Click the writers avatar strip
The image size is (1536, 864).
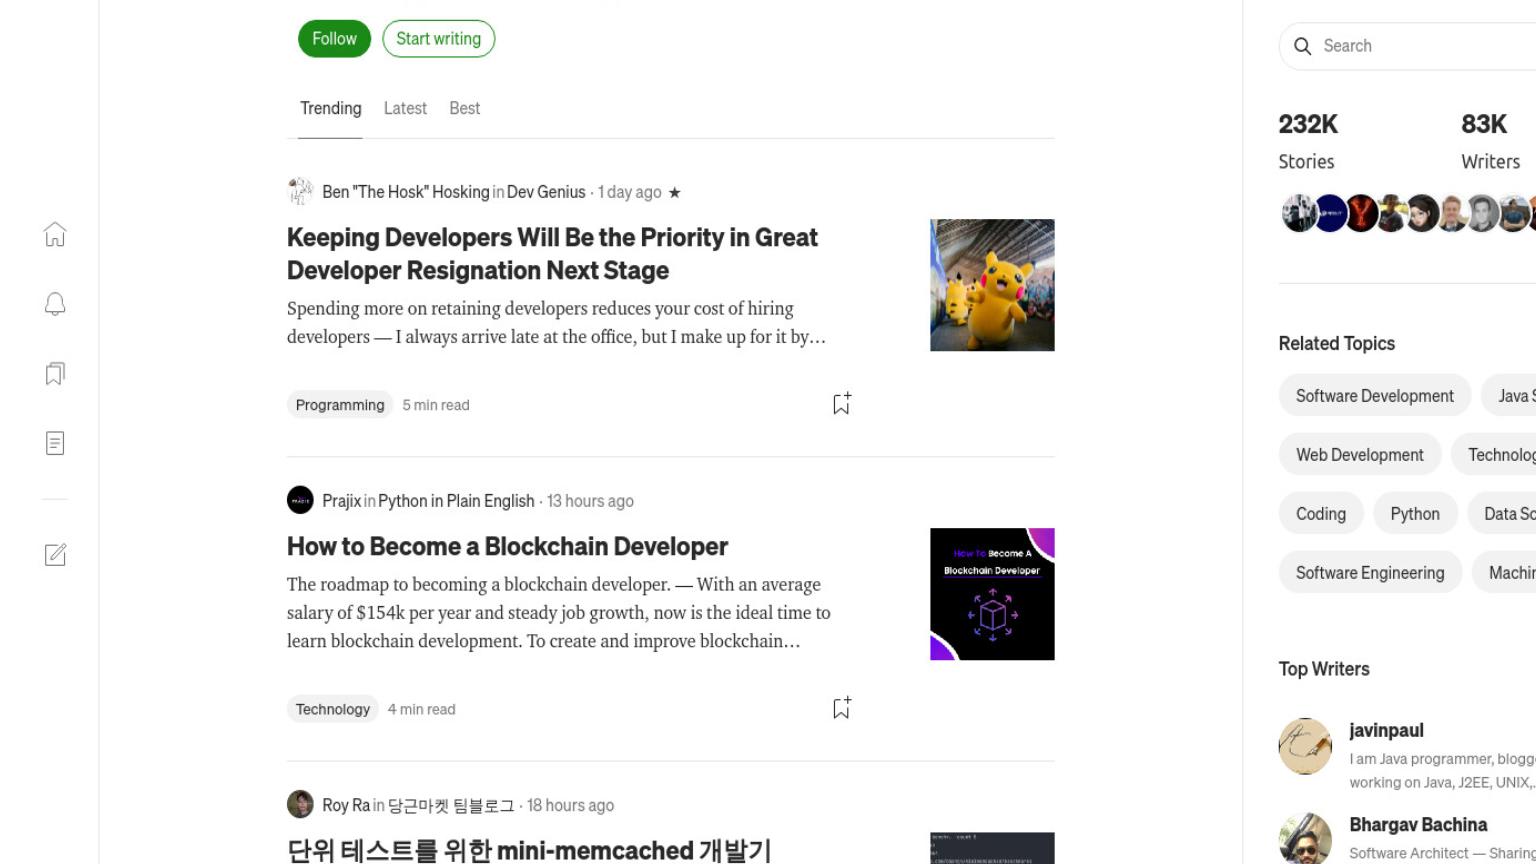pos(1408,213)
